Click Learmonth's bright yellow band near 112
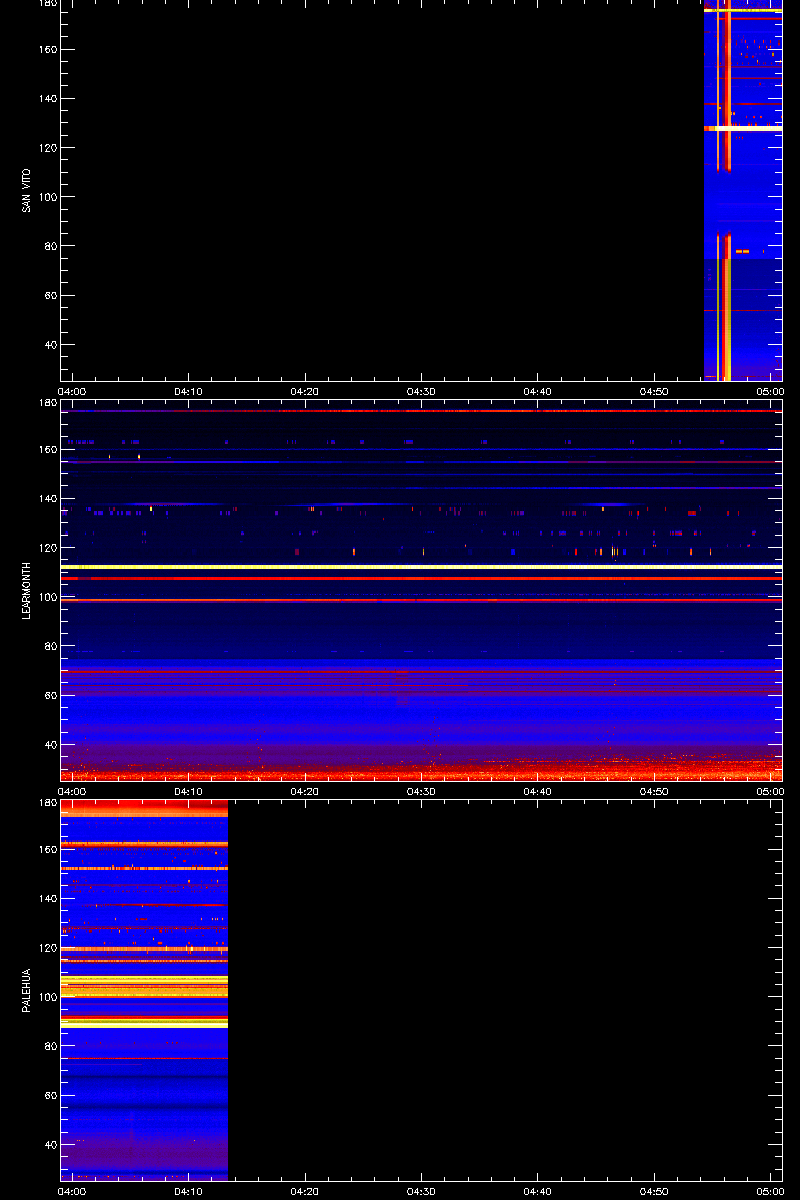This screenshot has height=1200, width=800. coord(421,567)
